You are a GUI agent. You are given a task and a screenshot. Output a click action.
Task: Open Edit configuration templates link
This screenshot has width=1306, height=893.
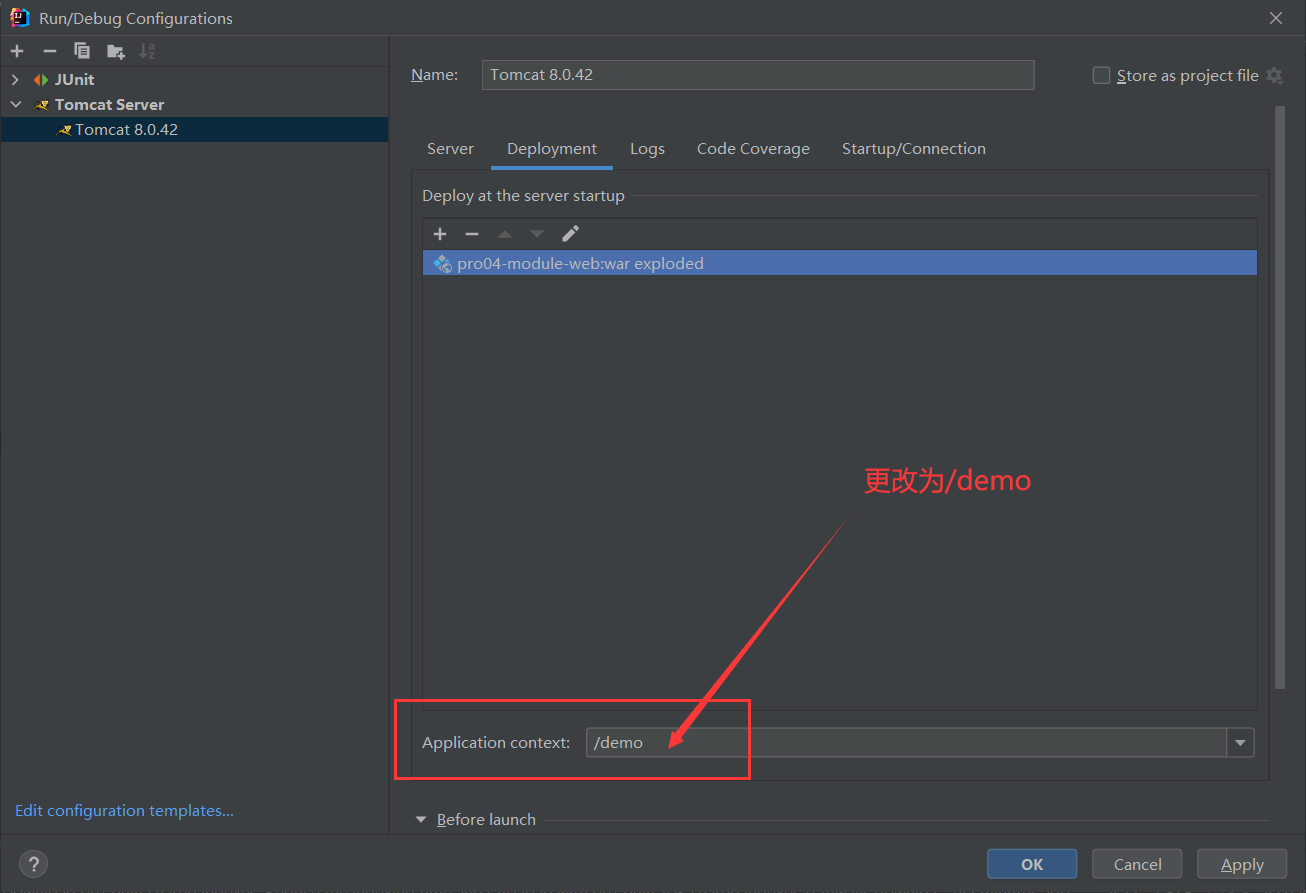pyautogui.click(x=124, y=810)
